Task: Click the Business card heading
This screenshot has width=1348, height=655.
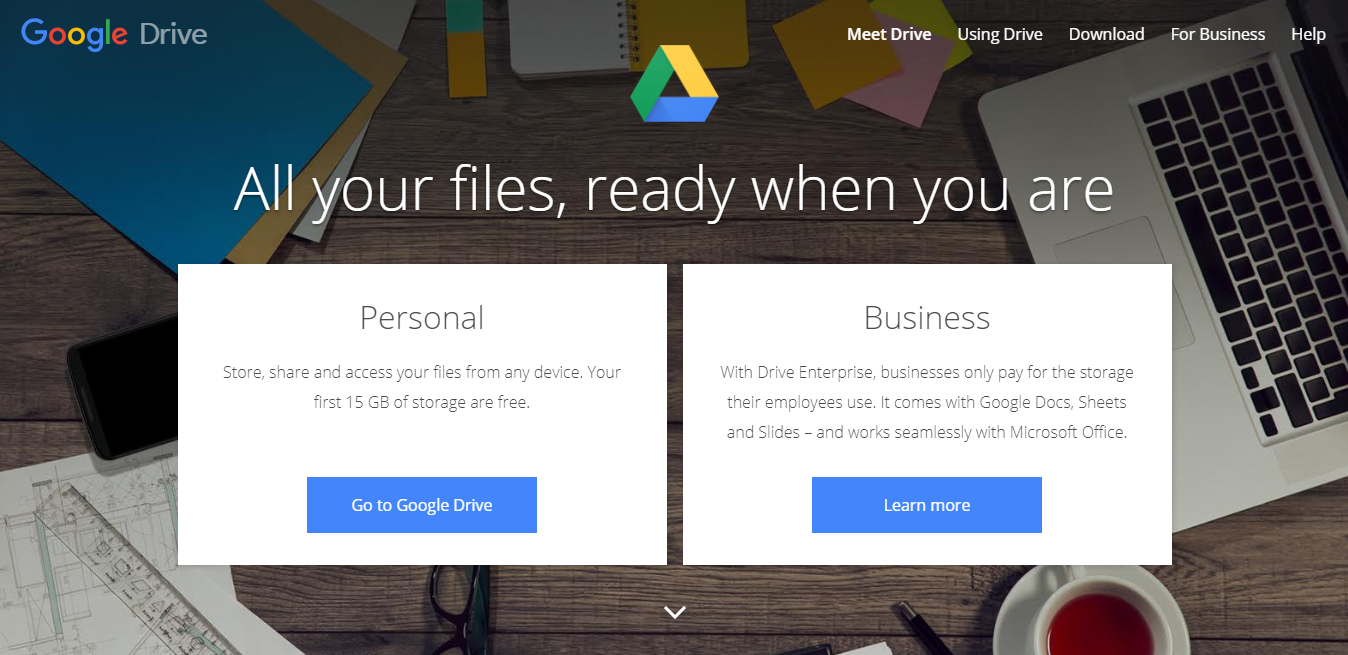Action: 927,318
